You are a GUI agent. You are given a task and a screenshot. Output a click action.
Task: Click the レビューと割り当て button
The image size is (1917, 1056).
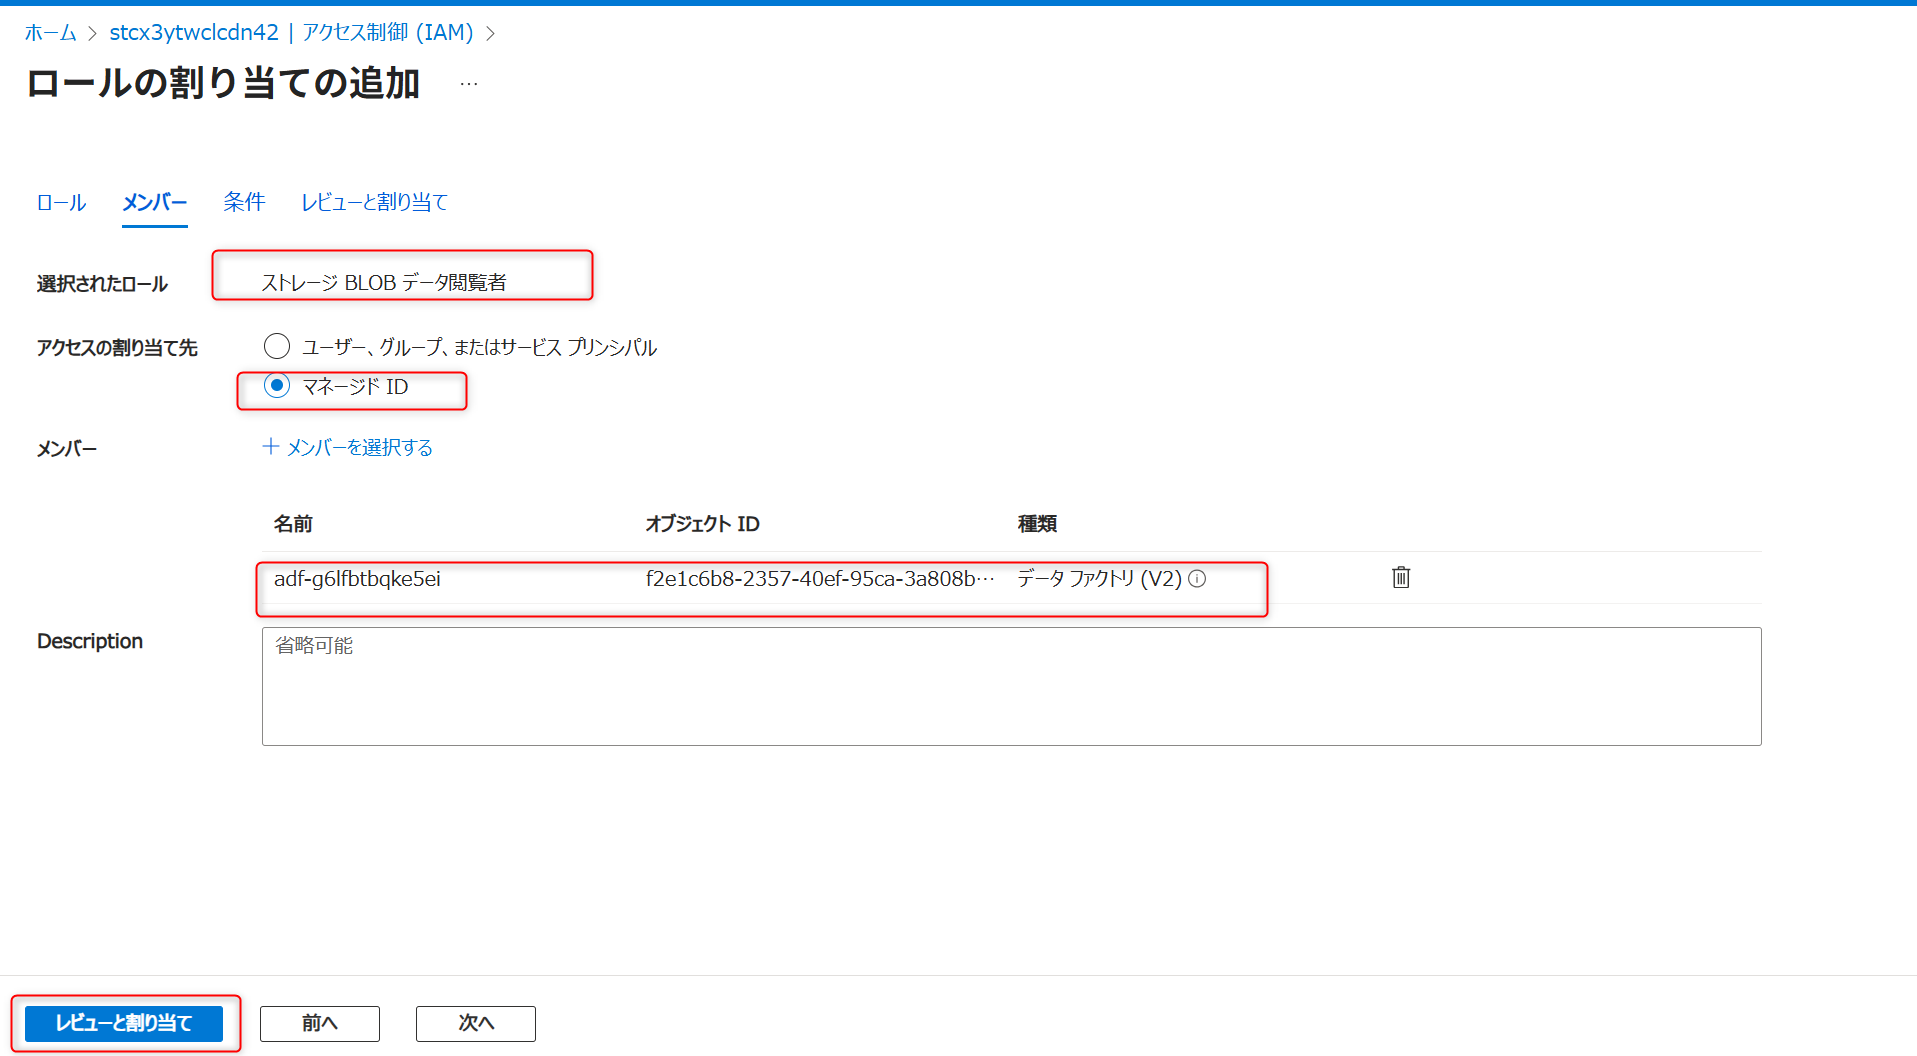[x=125, y=1023]
